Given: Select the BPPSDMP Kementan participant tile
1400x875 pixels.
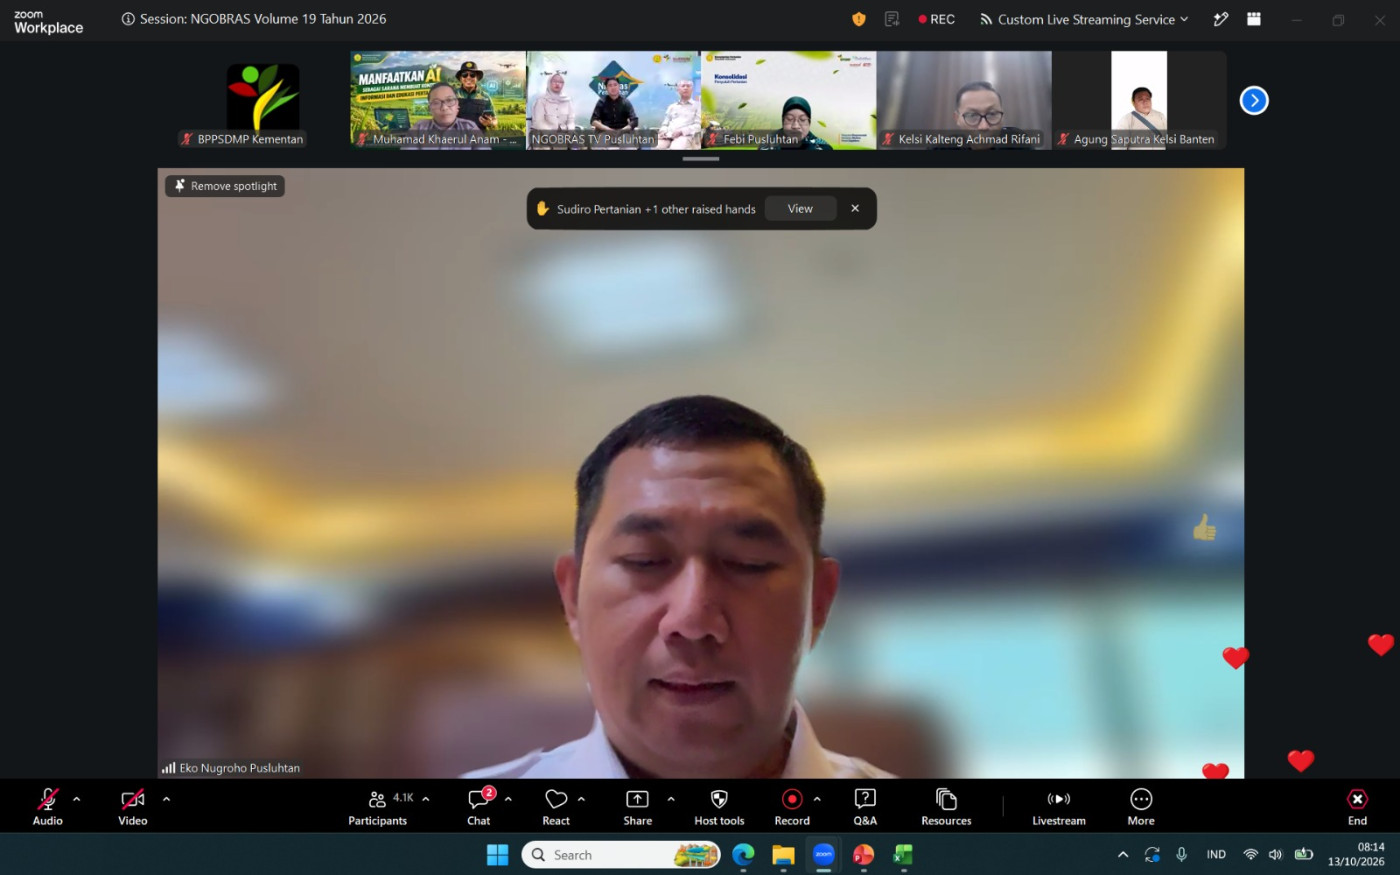Looking at the screenshot, I should pyautogui.click(x=263, y=101).
